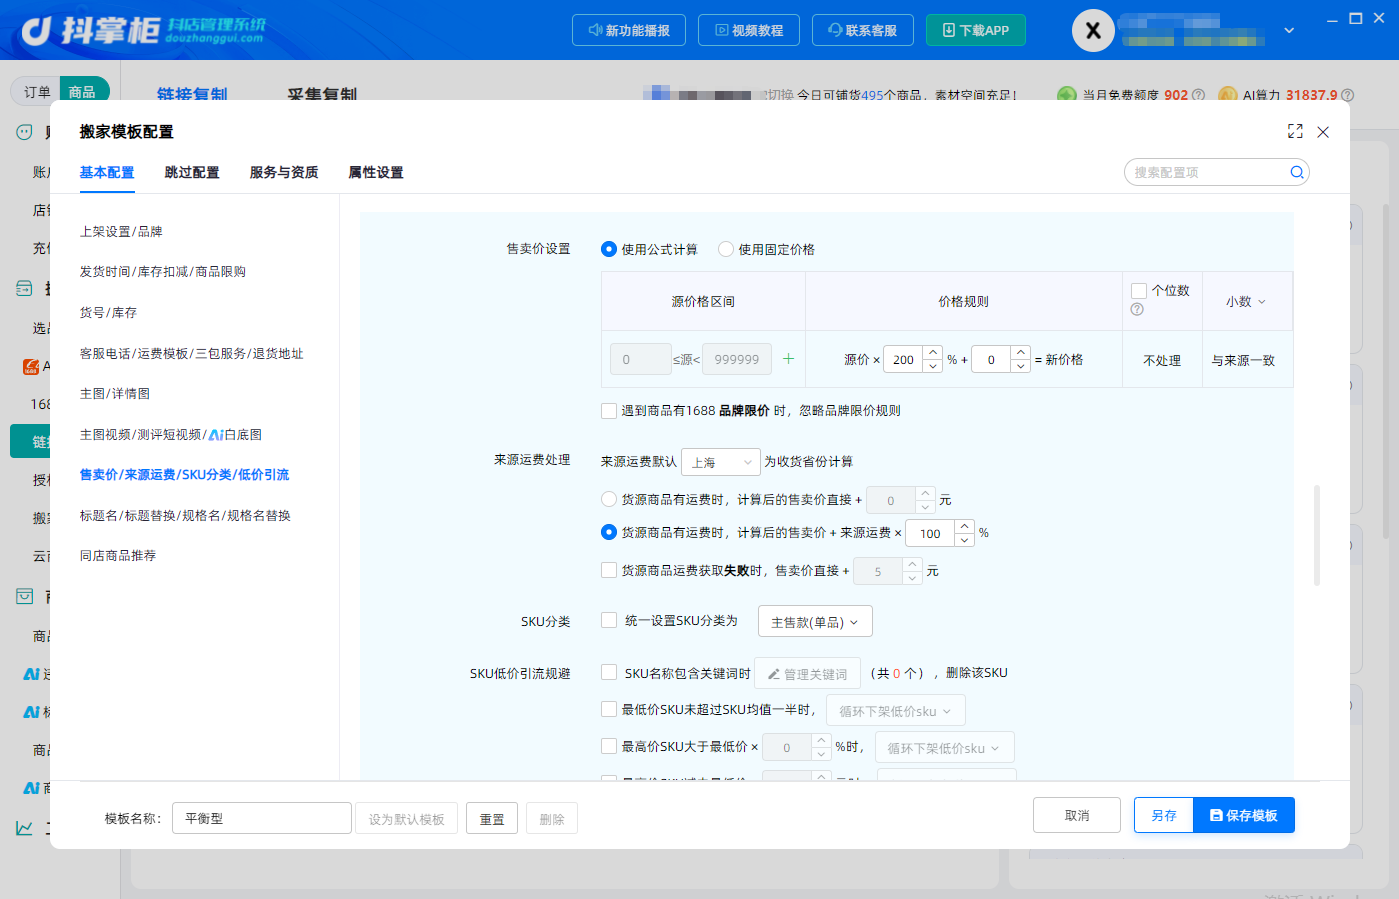Viewport: 1399px width, 899px height.
Task: Select 使用公式计算 radio button
Action: (609, 249)
